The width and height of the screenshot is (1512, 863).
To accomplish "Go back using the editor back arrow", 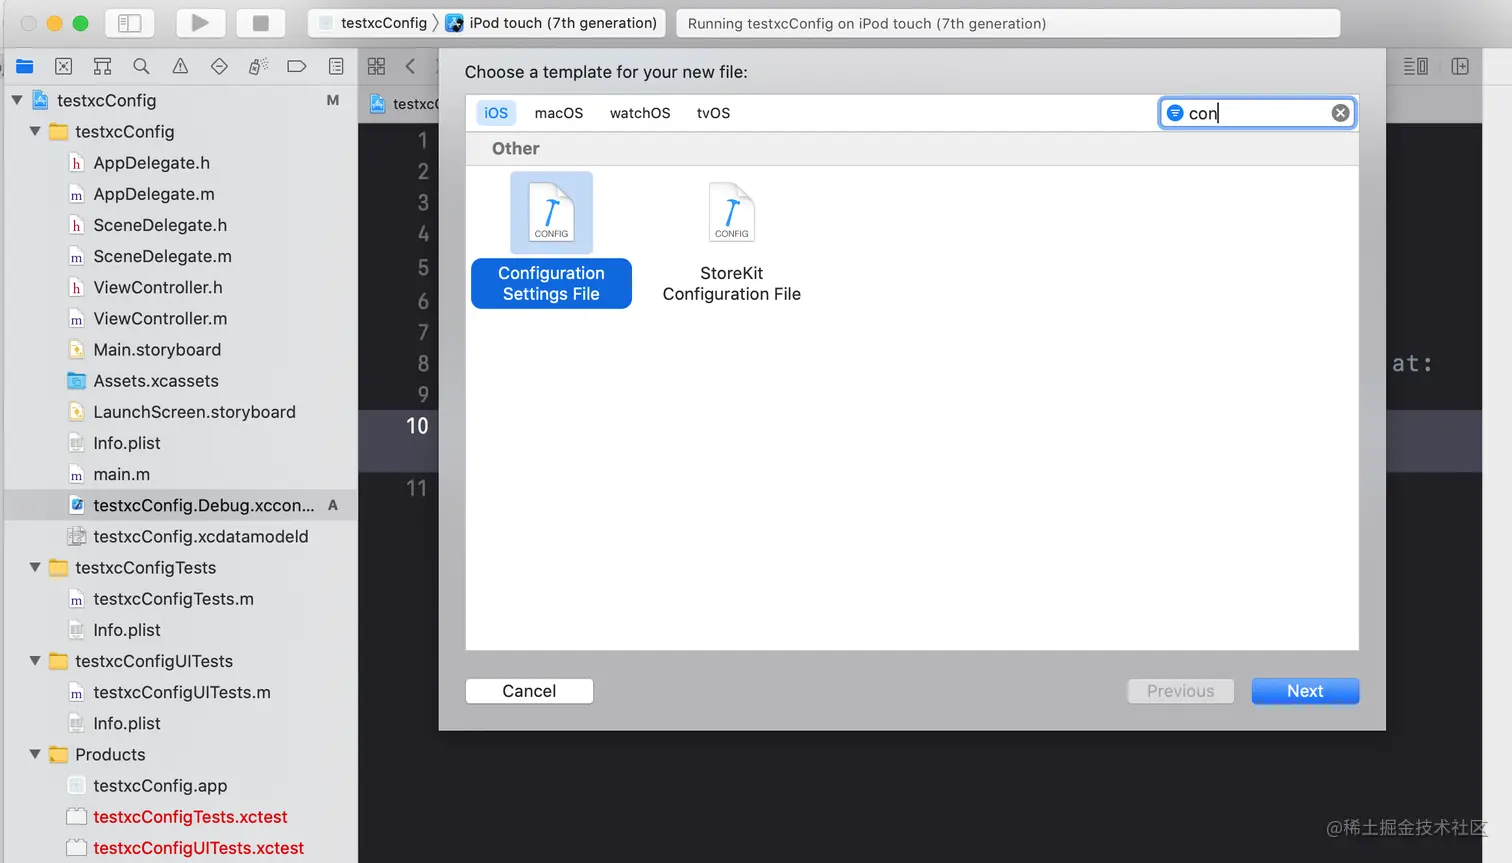I will [x=410, y=66].
